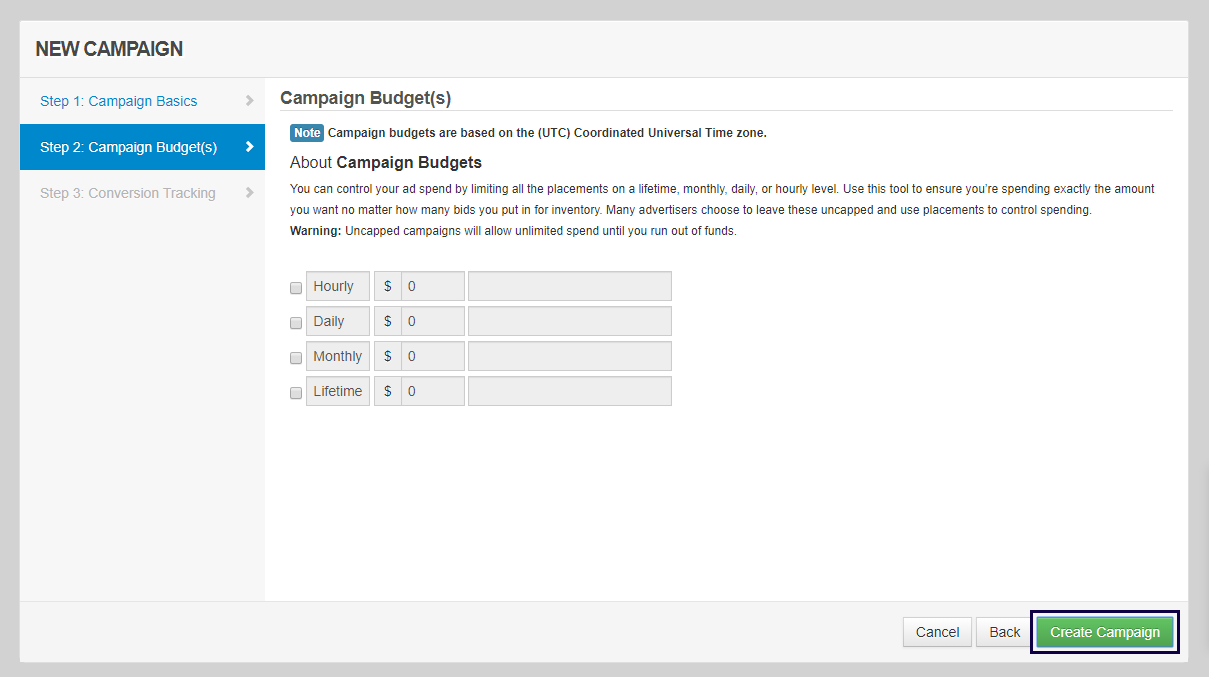Image resolution: width=1209 pixels, height=677 pixels.
Task: Enable the Hourly budget checkbox
Action: (296, 287)
